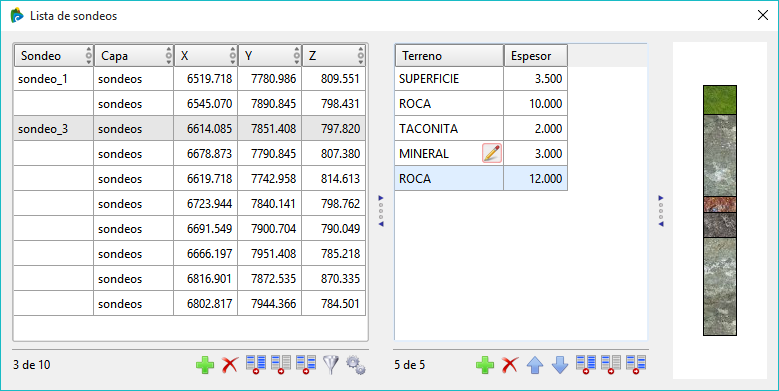Viewport: 779px width, 391px height.
Task: Edit Espesor value 3.500
Action: point(536,78)
